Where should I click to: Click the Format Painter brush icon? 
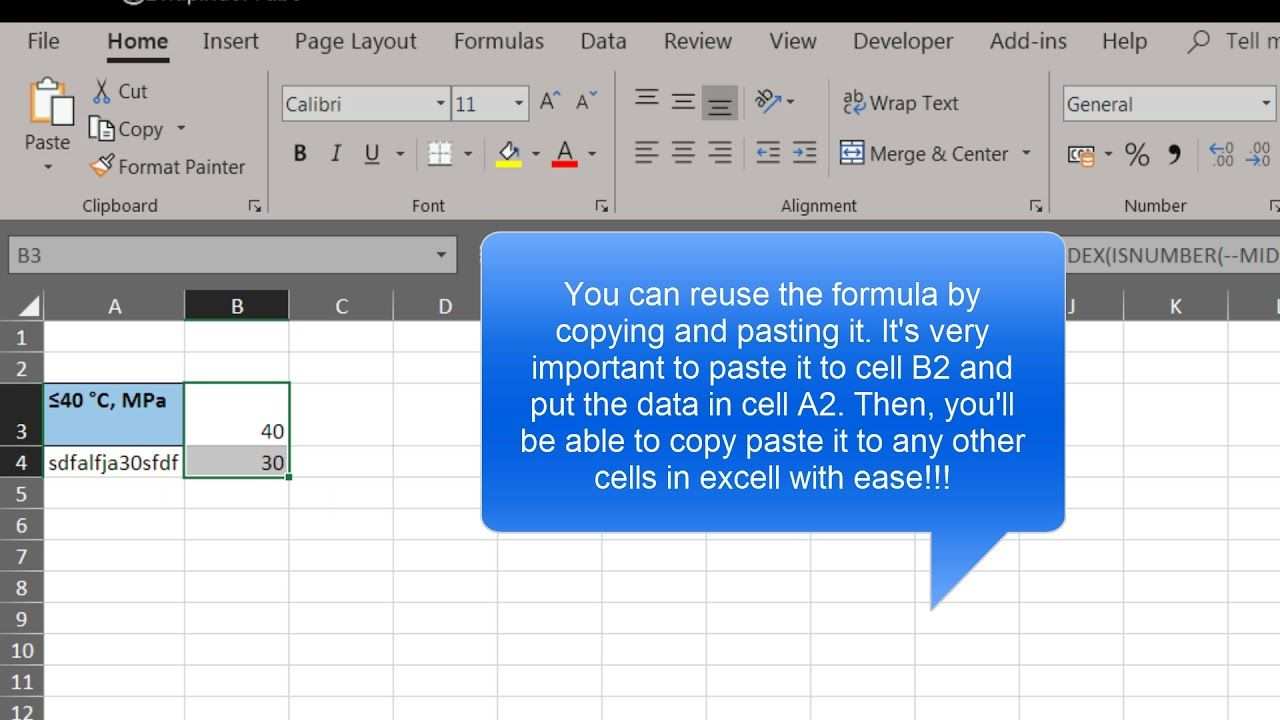point(102,166)
